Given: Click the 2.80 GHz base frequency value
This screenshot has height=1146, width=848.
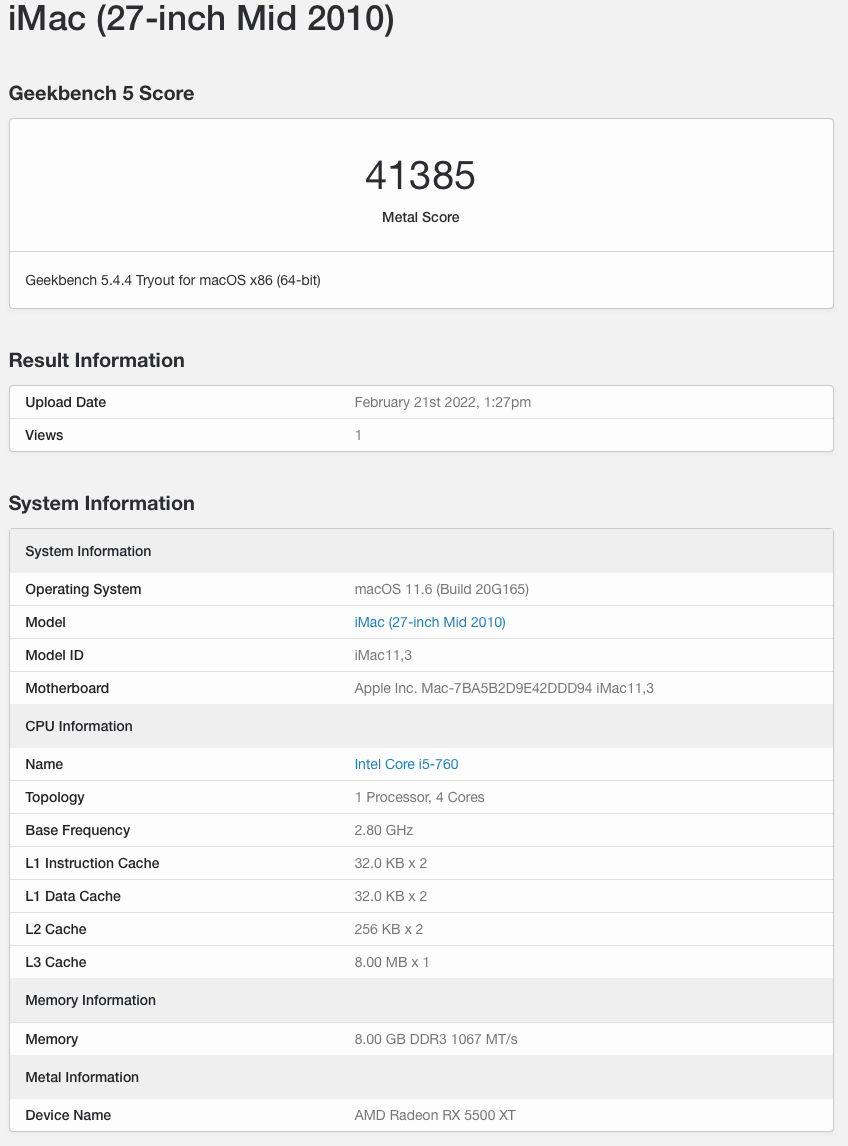Looking at the screenshot, I should tap(384, 830).
